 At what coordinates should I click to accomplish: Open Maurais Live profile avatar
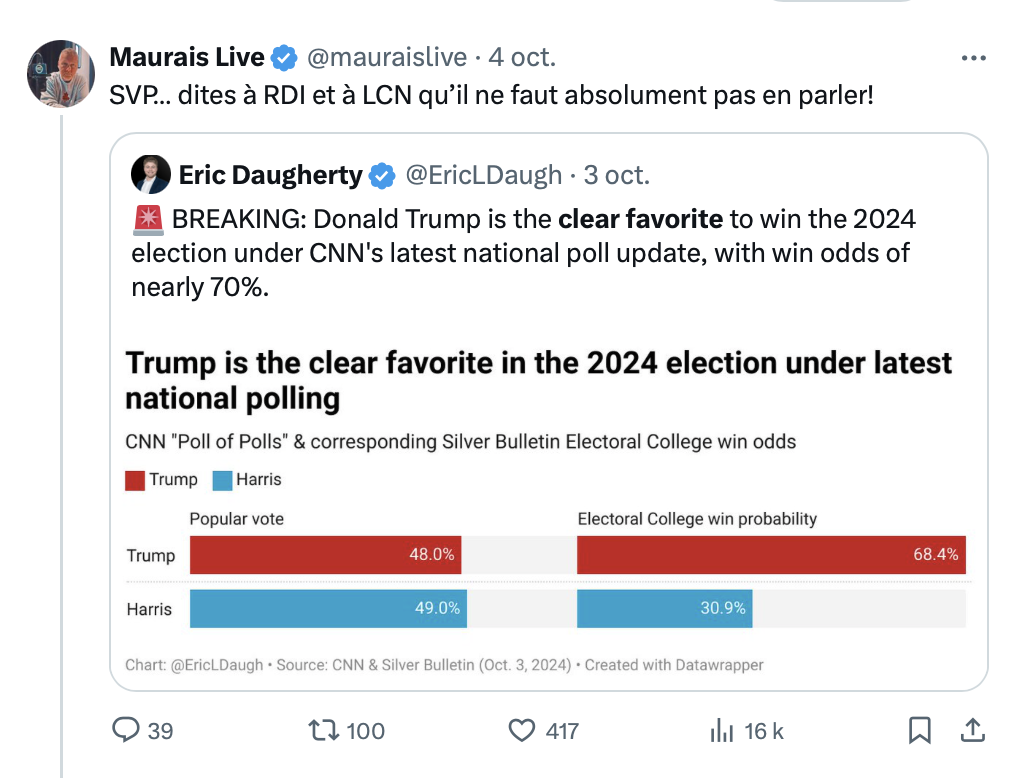[61, 73]
